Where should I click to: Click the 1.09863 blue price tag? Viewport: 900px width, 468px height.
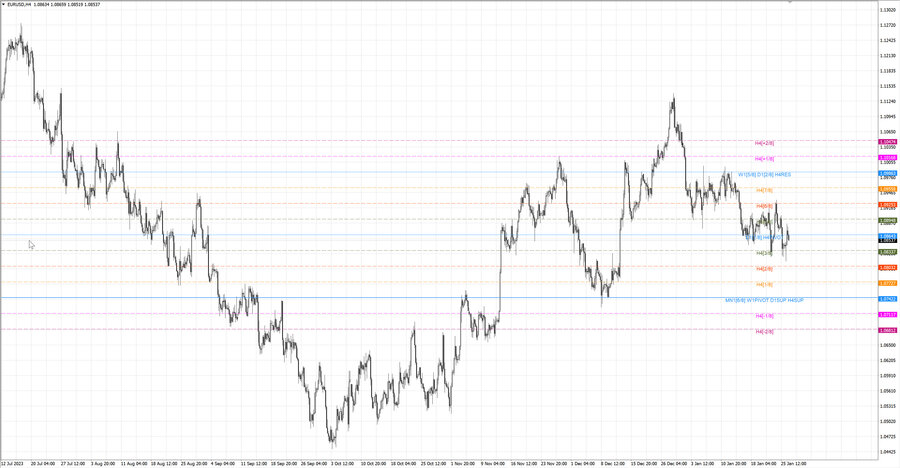(888, 173)
